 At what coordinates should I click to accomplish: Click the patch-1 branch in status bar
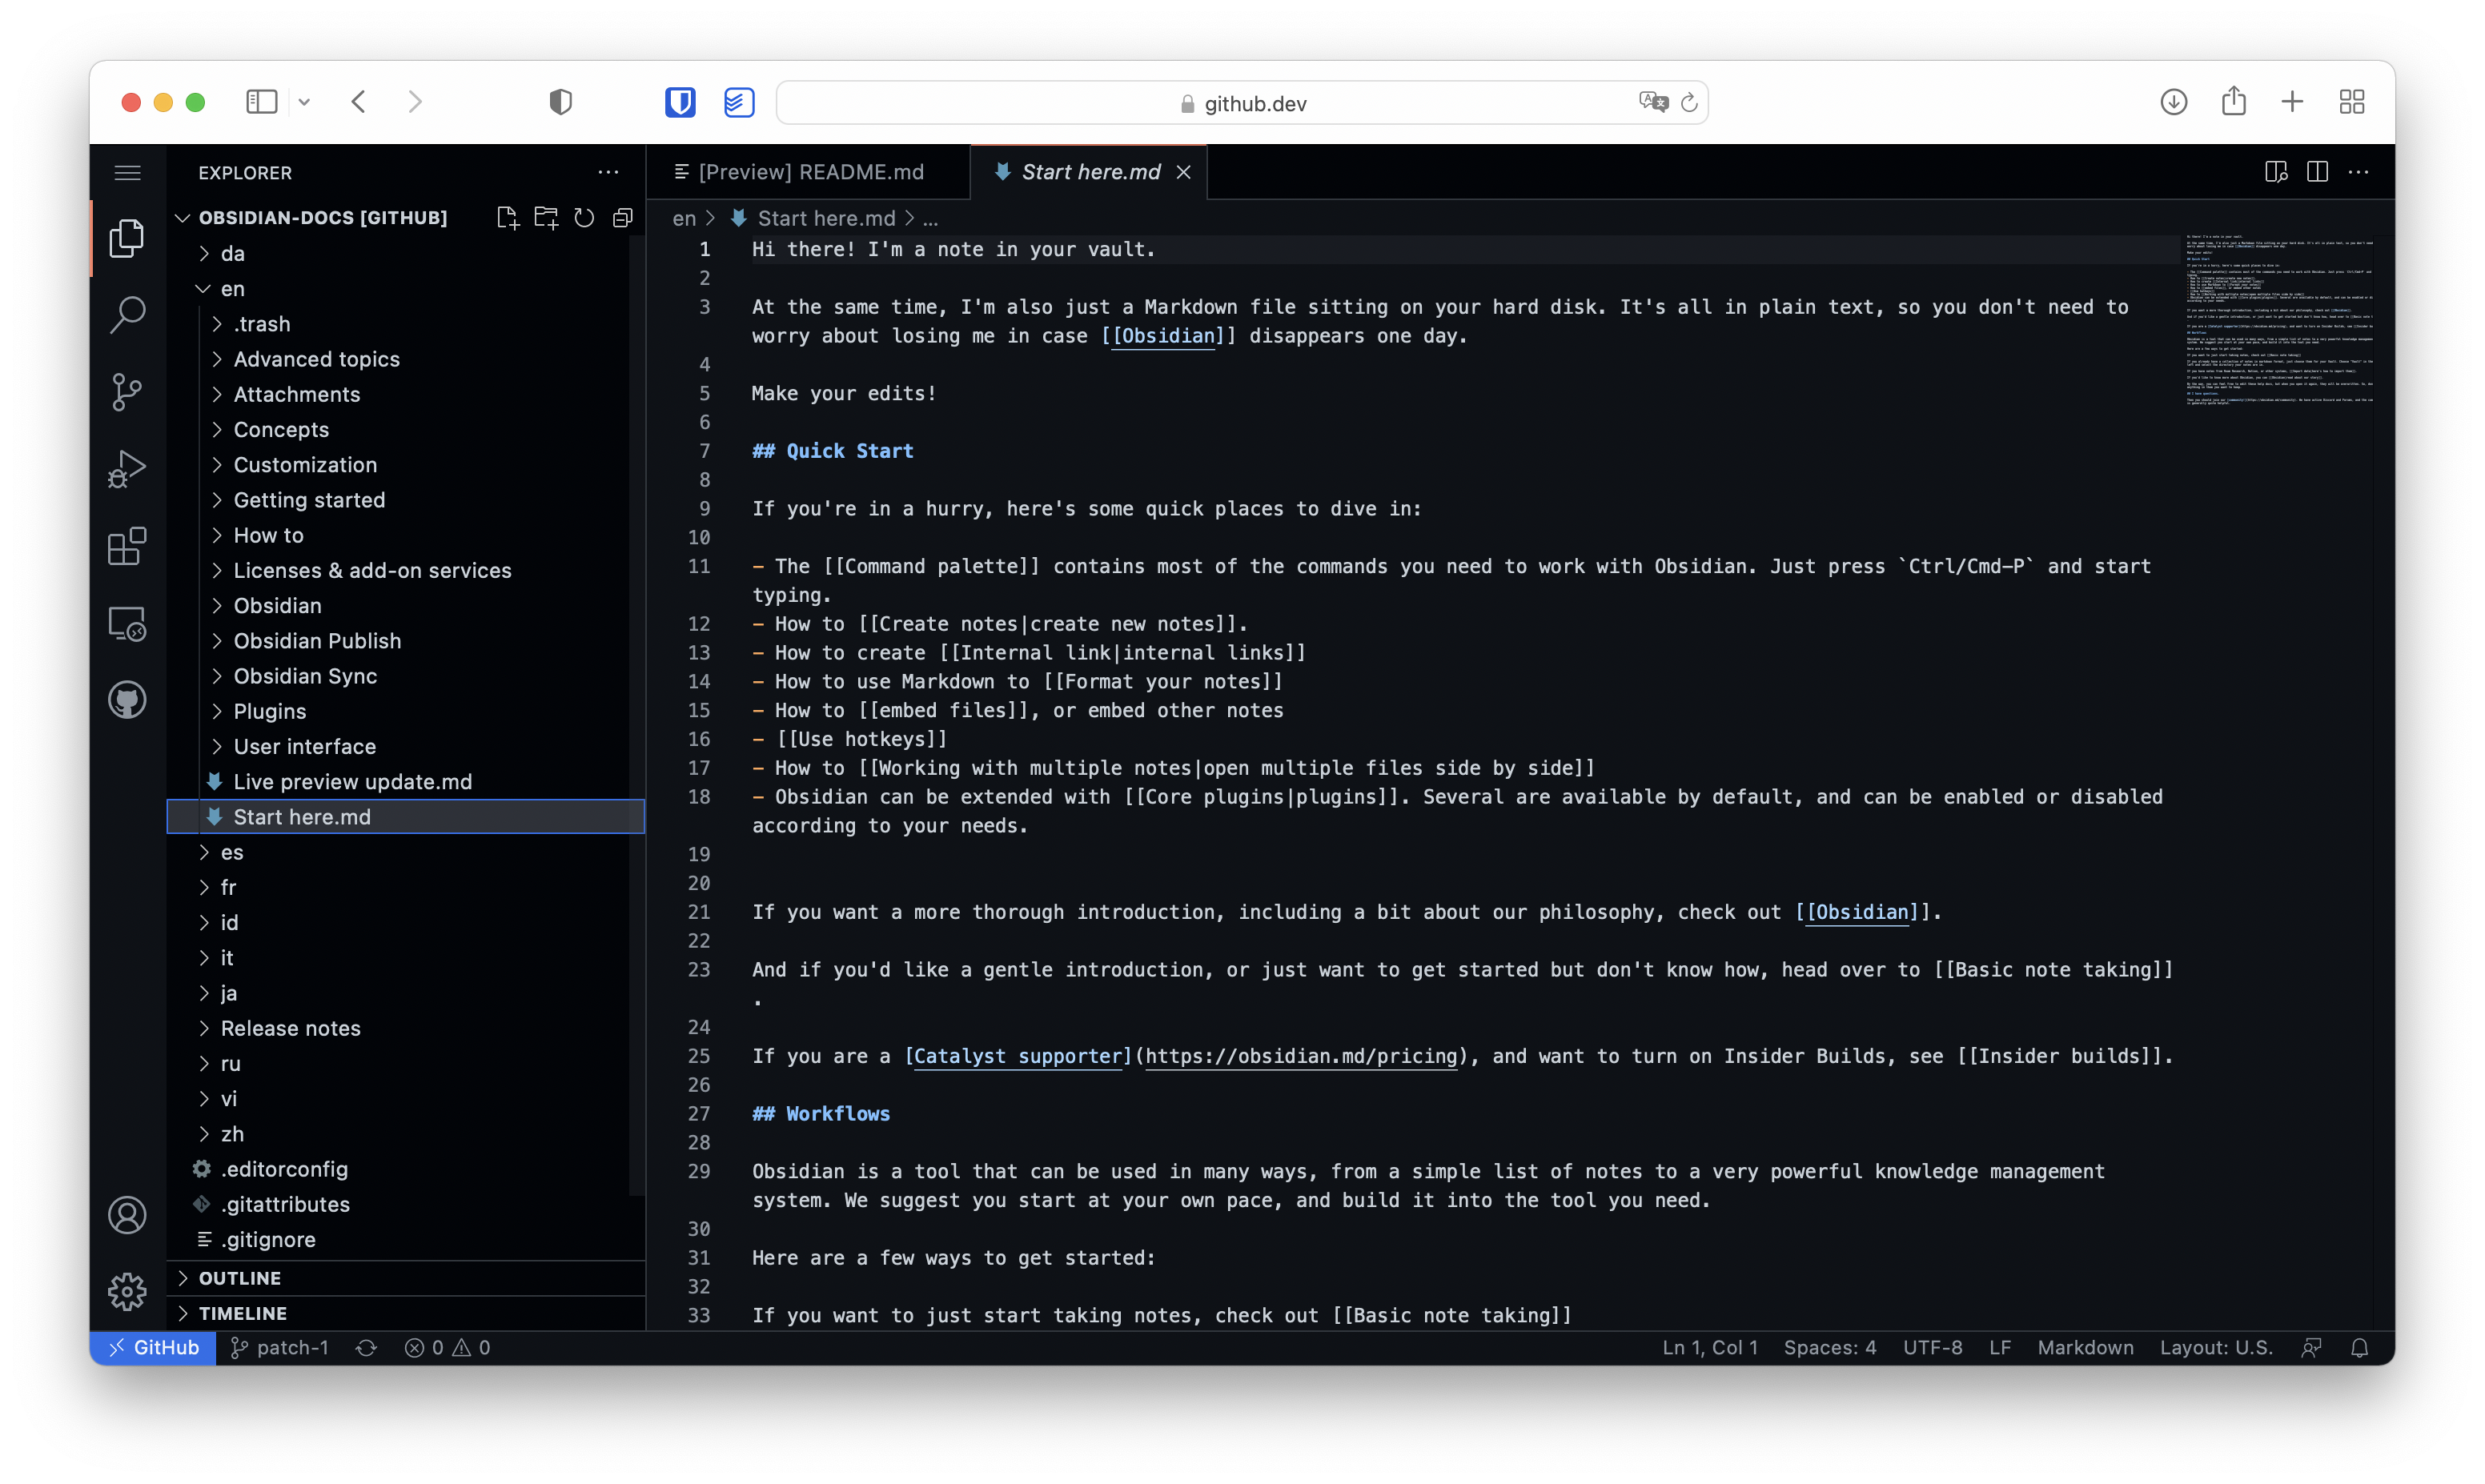point(280,1348)
